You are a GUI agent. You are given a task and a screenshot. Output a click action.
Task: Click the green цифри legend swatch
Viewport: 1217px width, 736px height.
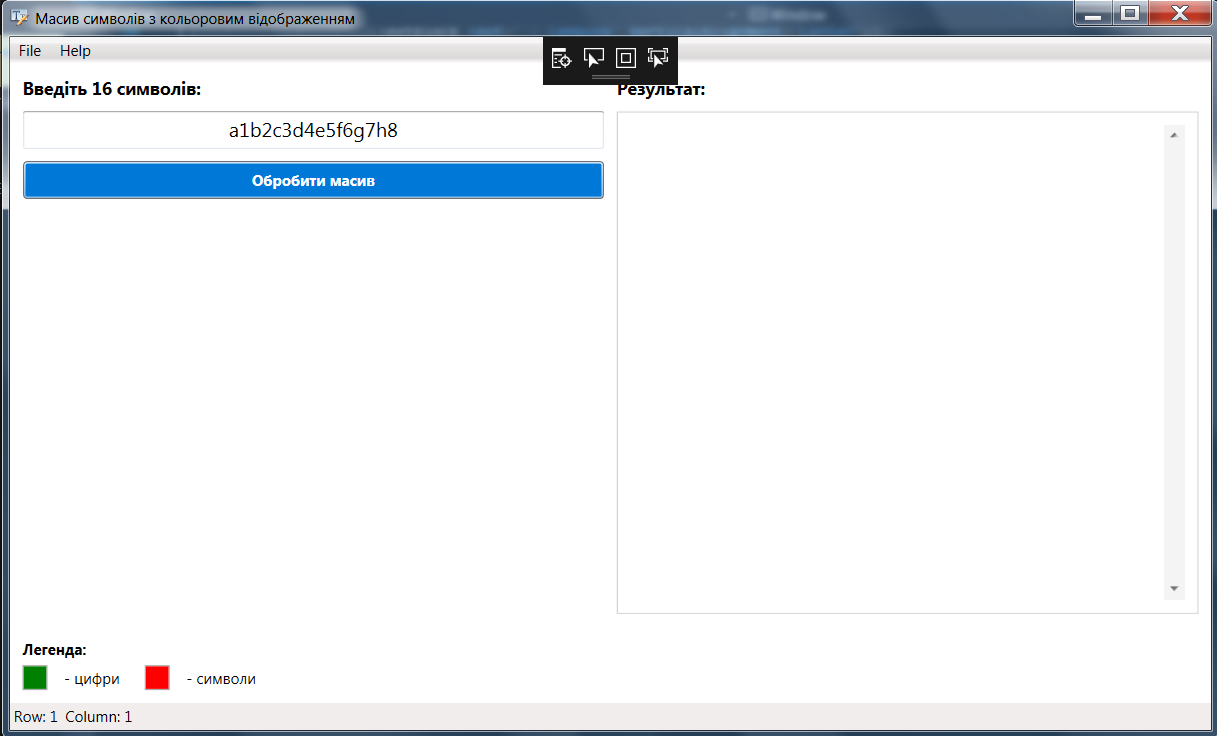point(35,678)
